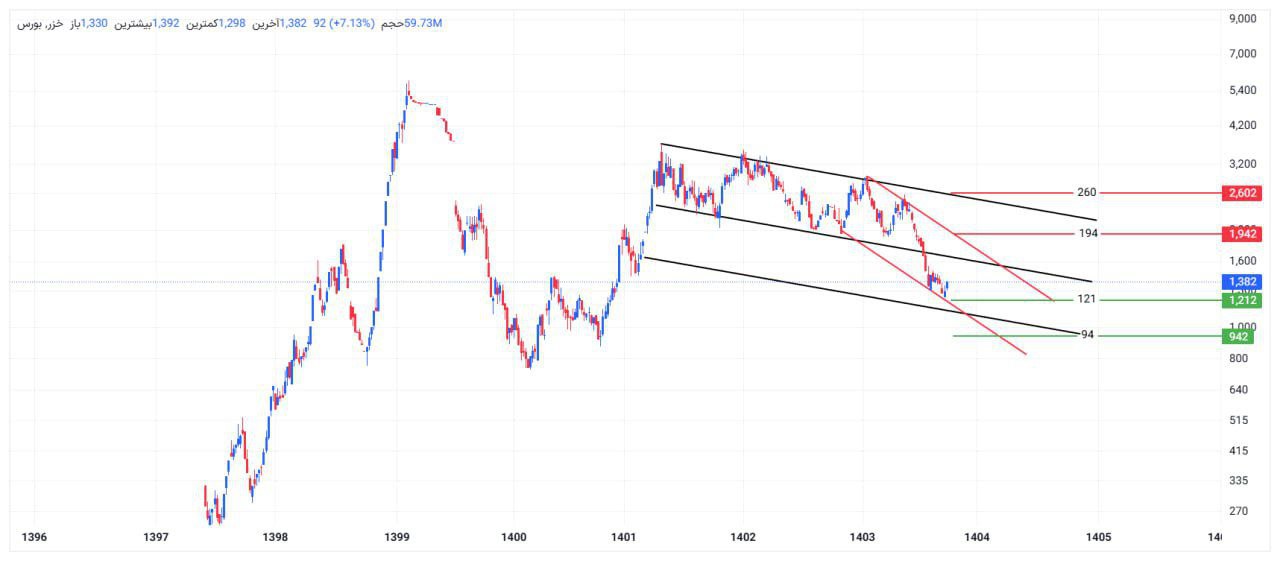Select the 260 resistance level label

pos(1087,193)
